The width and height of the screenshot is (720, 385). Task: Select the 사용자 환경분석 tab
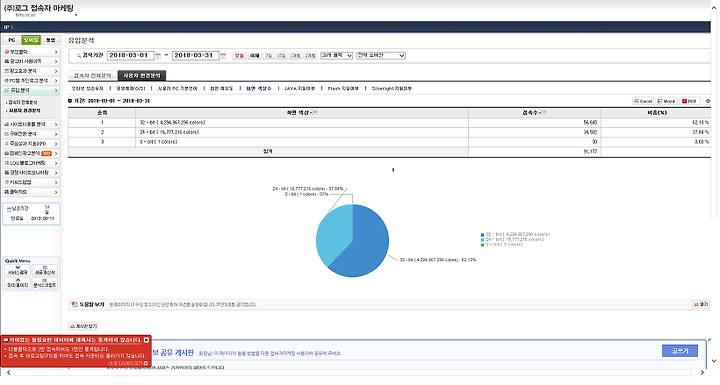coord(142,75)
